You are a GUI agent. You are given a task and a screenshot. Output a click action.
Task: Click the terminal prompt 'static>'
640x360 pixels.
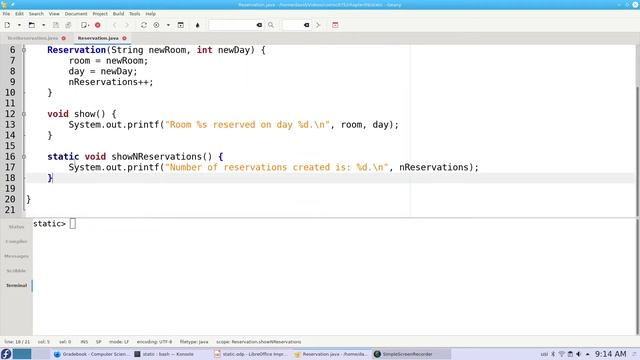(x=49, y=224)
